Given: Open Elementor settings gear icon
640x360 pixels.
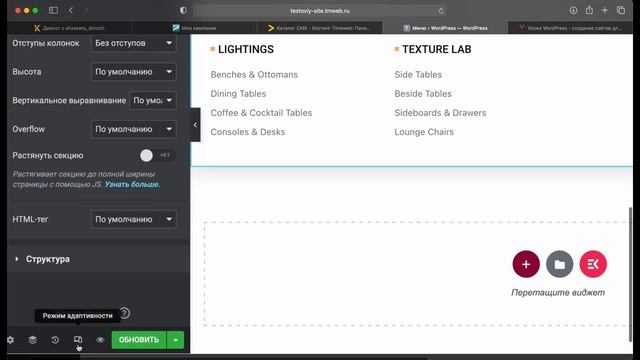Looking at the screenshot, I should tap(11, 340).
